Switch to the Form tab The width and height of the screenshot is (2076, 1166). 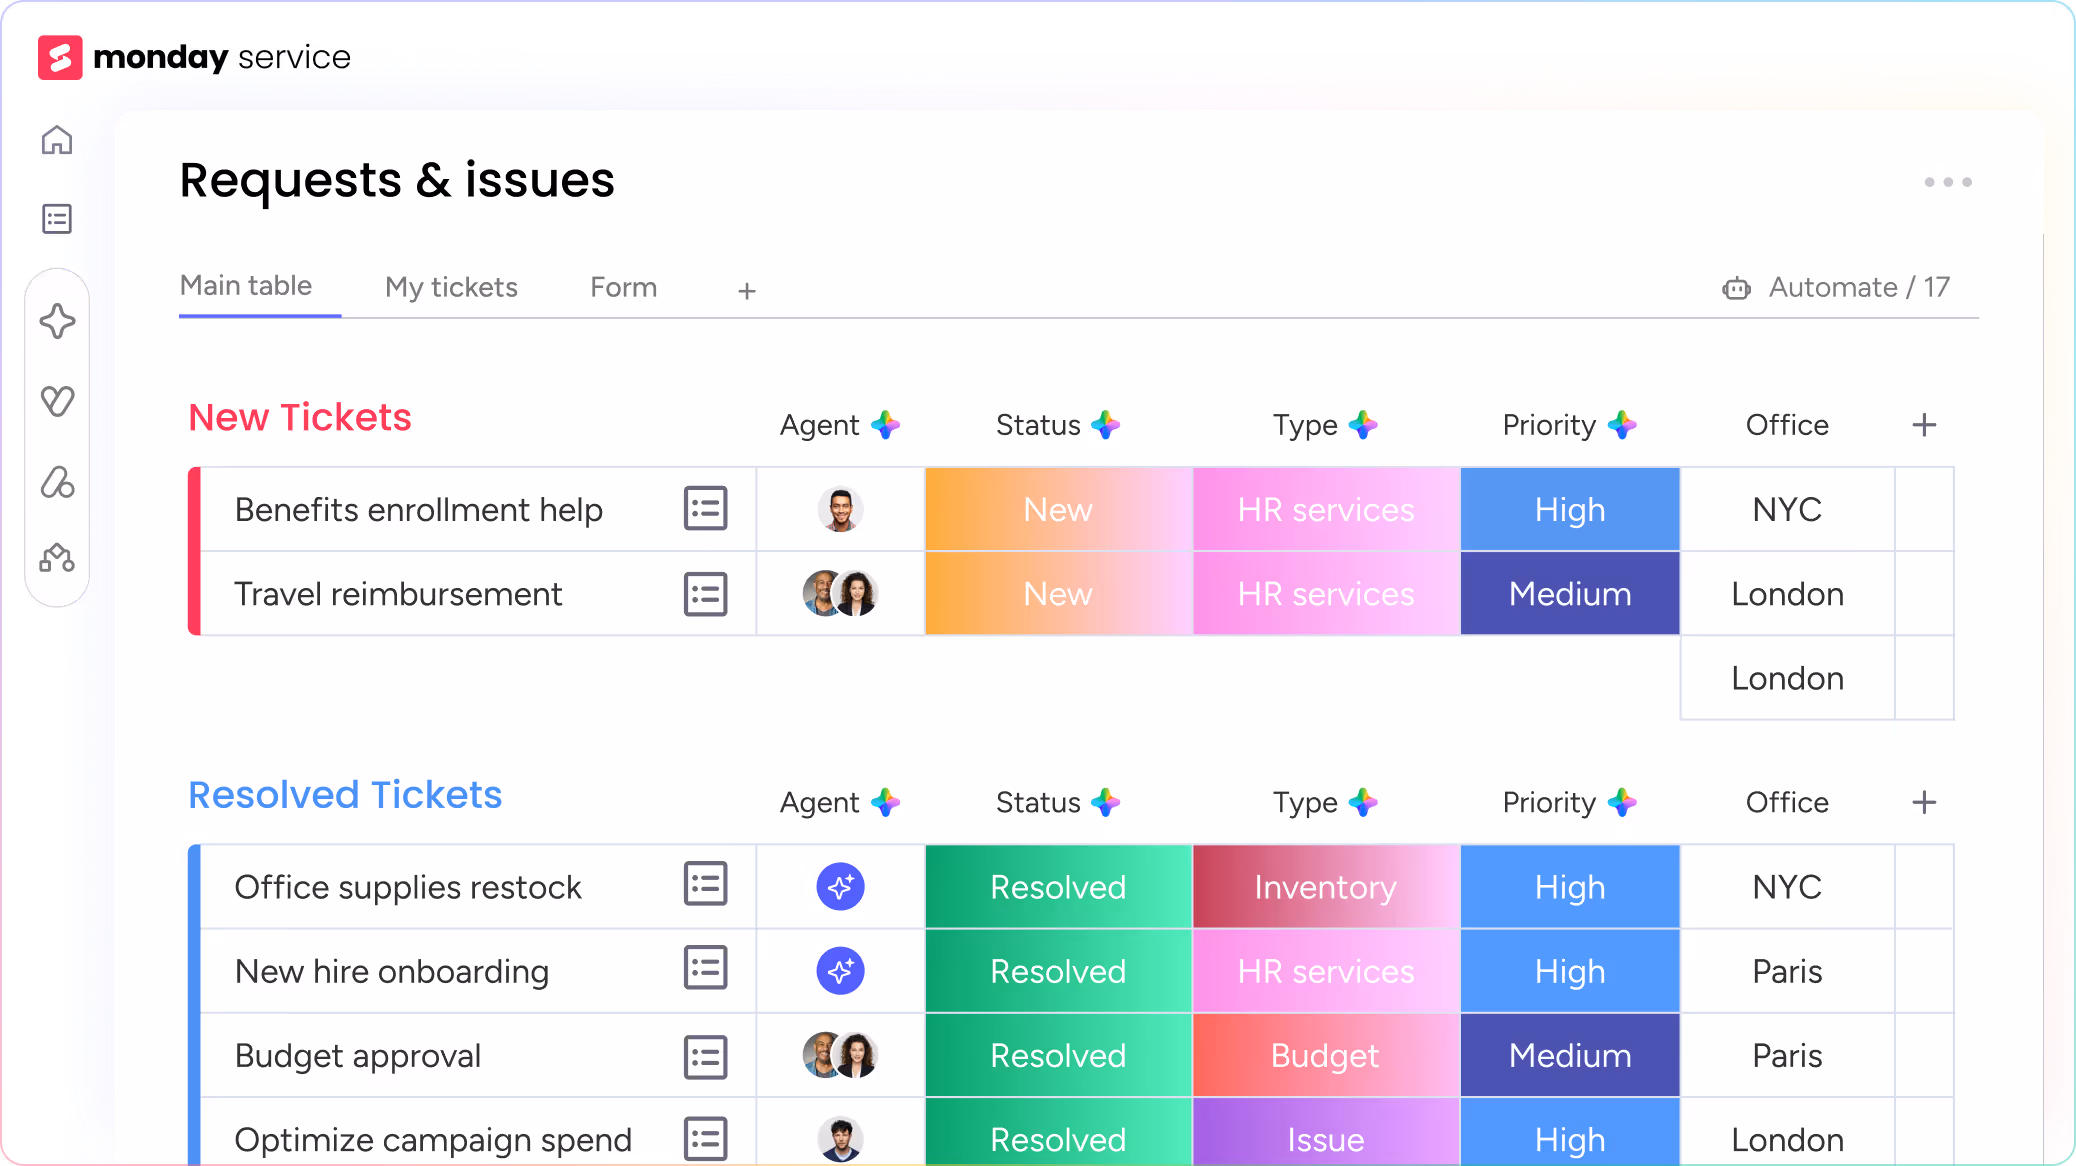coord(623,288)
